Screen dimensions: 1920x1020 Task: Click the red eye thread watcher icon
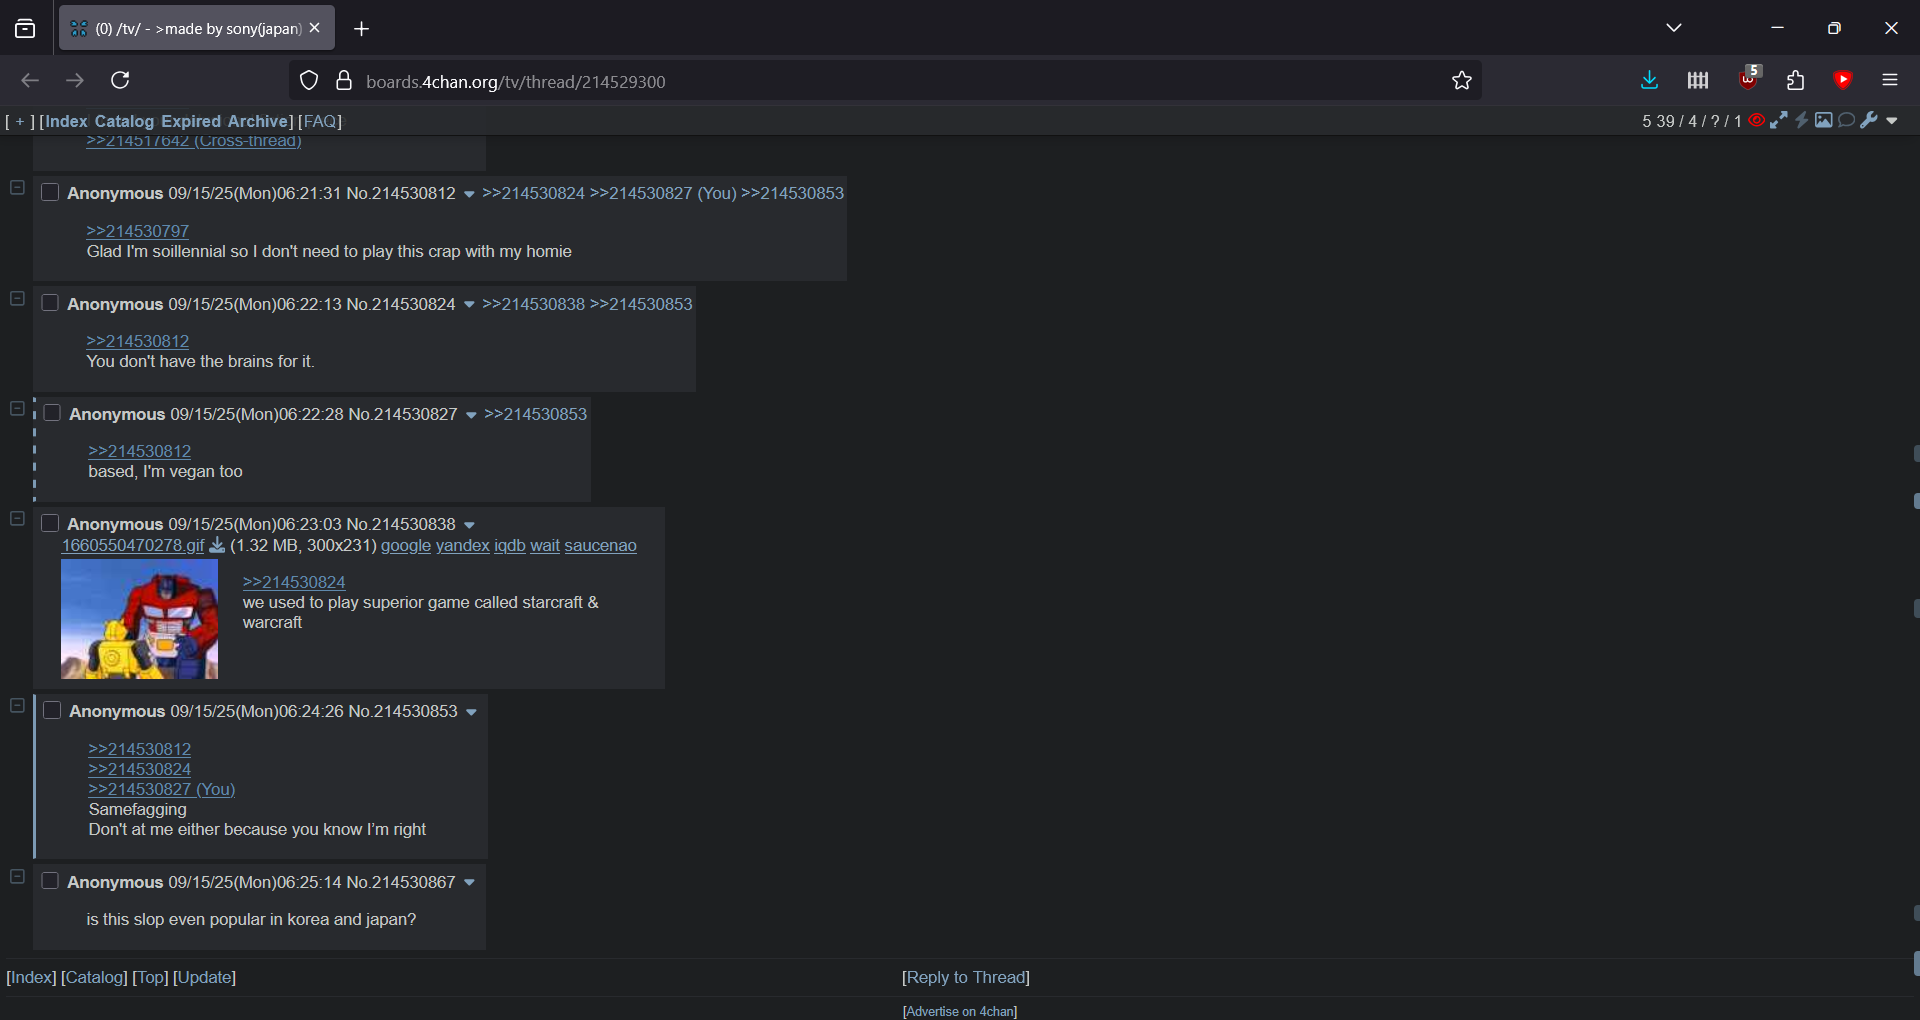click(x=1756, y=121)
